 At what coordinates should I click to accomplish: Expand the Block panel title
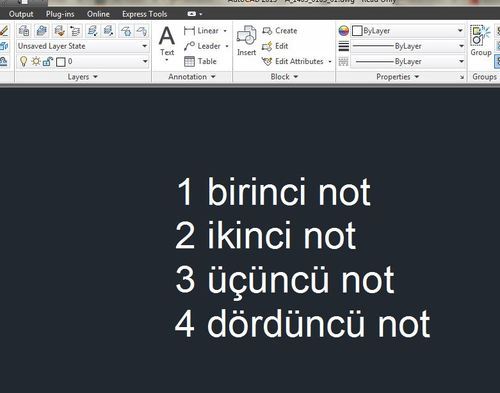click(x=284, y=77)
